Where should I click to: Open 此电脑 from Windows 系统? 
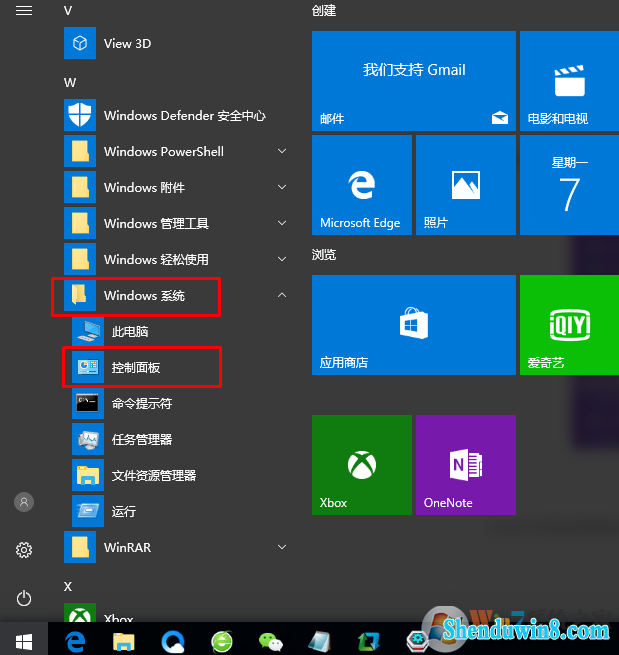tap(180, 331)
